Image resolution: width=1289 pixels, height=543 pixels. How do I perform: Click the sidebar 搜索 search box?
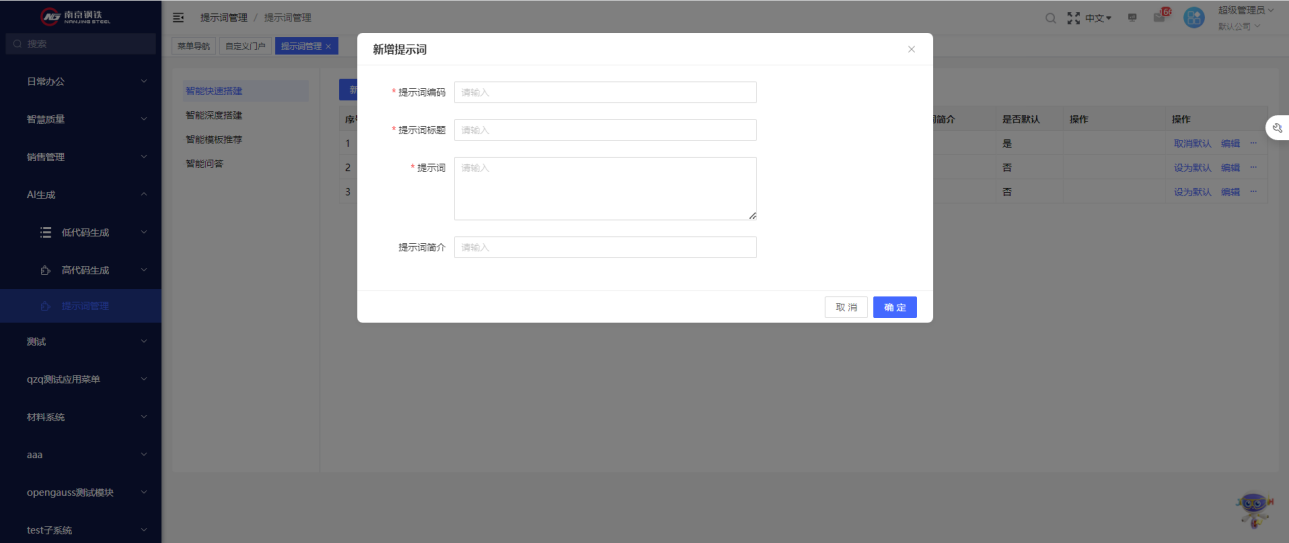[x=80, y=44]
